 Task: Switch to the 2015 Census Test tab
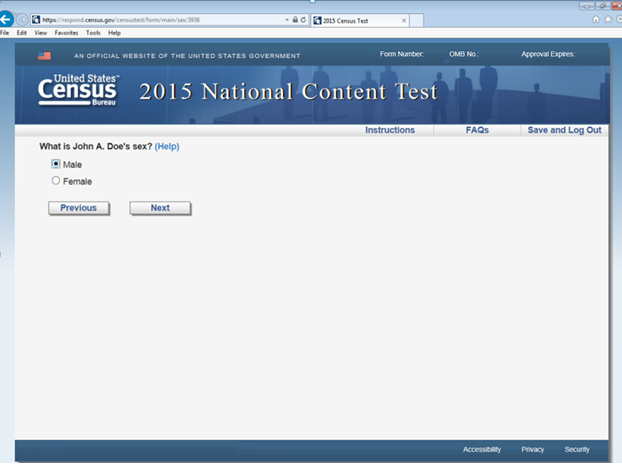(360, 21)
